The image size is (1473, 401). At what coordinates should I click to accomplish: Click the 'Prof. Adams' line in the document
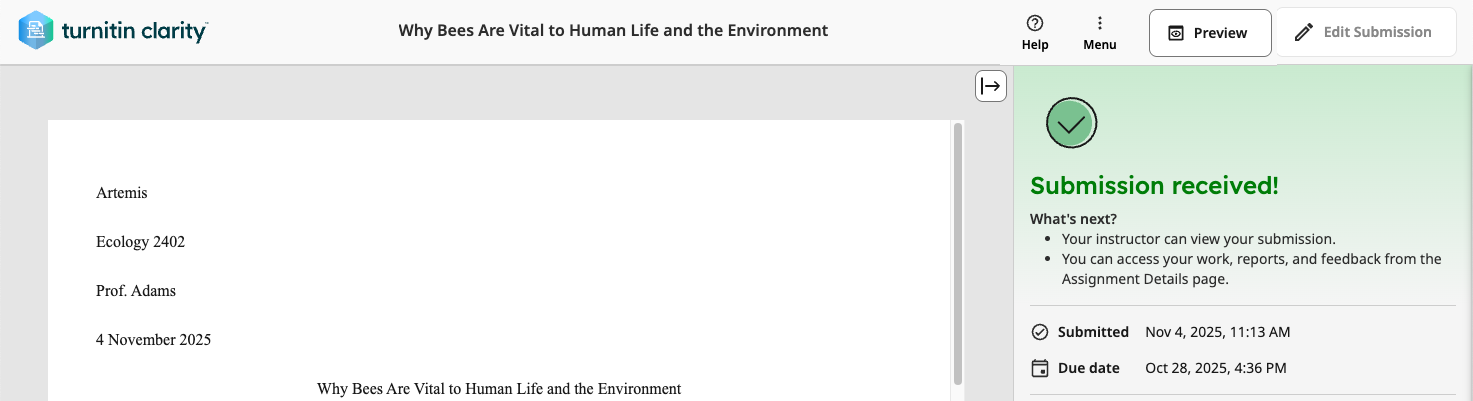[136, 291]
